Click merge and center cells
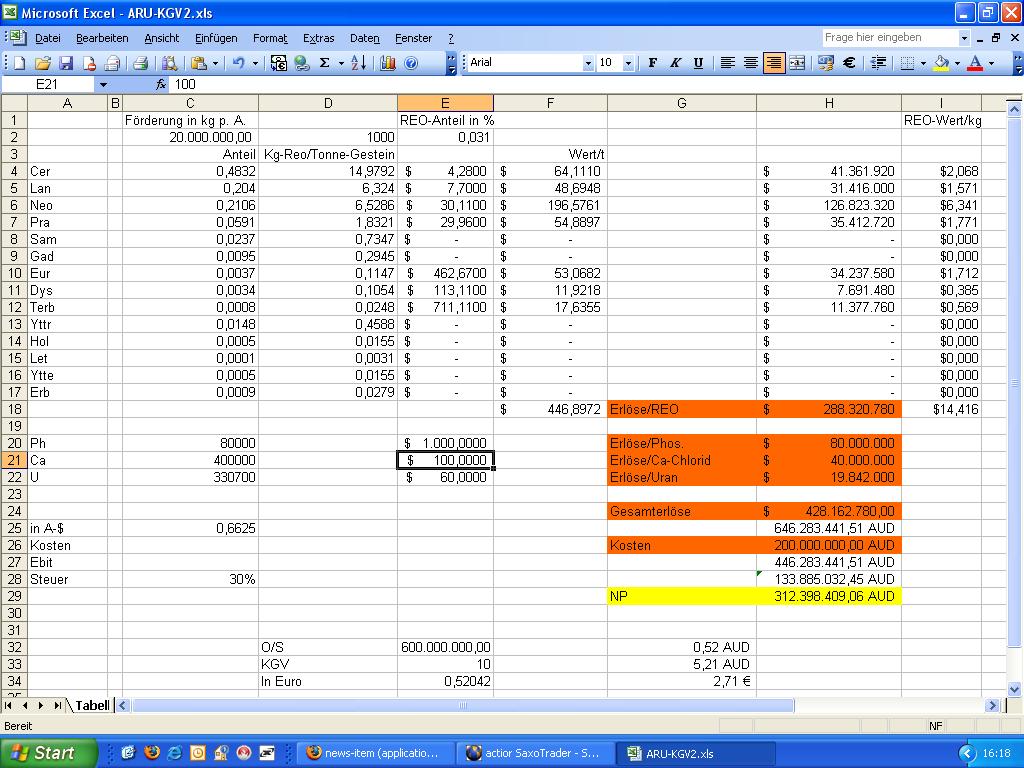Screen dimensions: 1024x768 (797, 62)
